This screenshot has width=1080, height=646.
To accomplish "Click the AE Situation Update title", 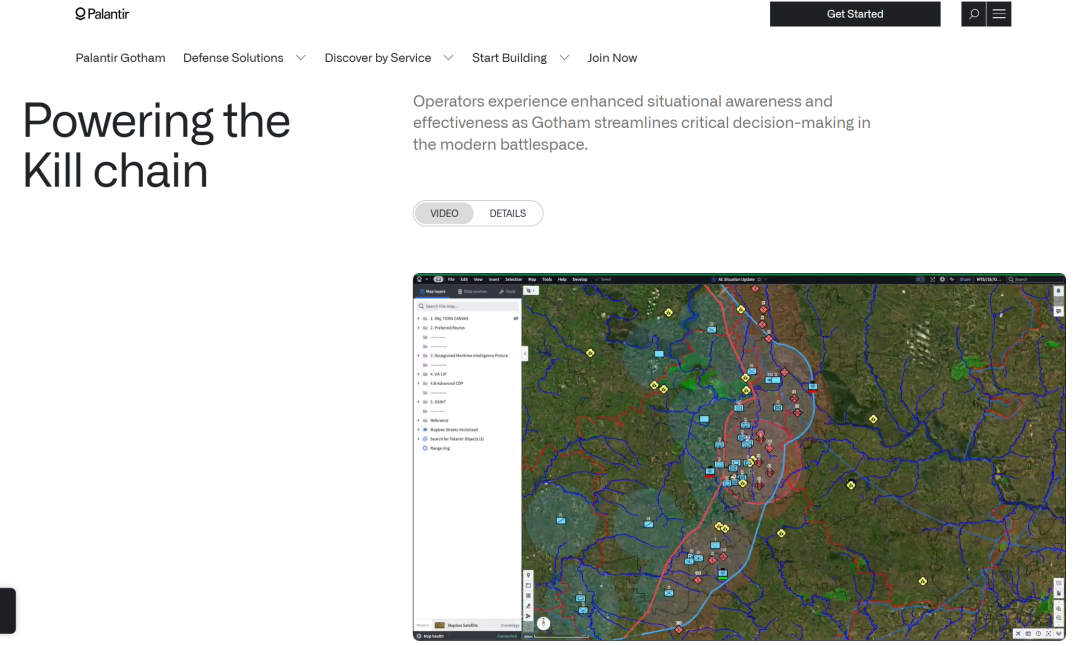I will click(736, 280).
